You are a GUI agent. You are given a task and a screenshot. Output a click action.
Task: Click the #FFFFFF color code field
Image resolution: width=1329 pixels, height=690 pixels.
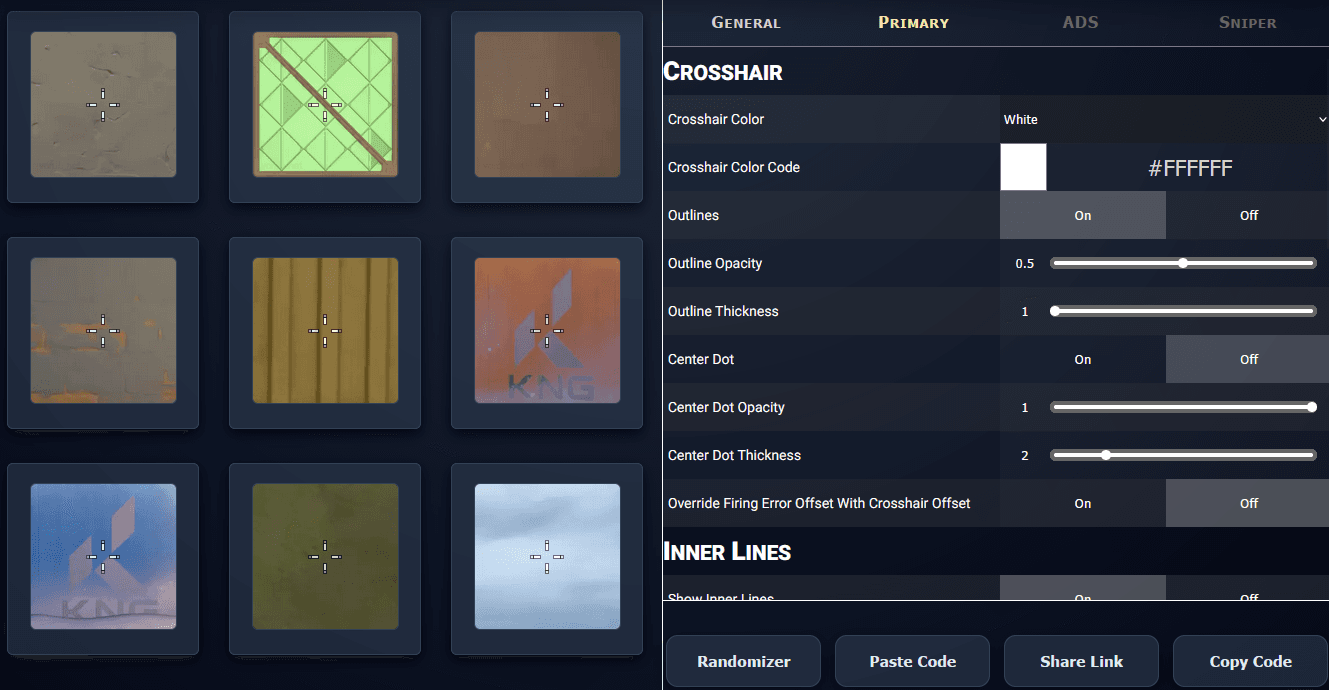(x=1189, y=168)
